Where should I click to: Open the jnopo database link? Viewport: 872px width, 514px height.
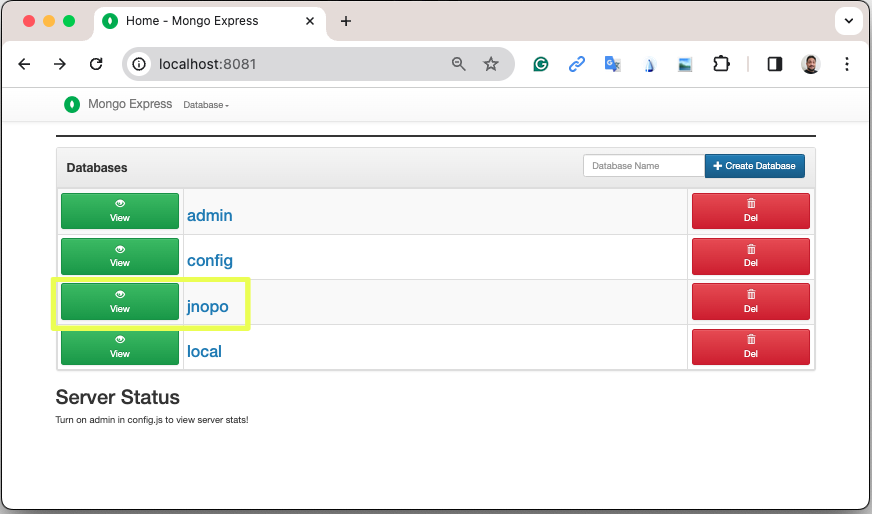(x=207, y=307)
